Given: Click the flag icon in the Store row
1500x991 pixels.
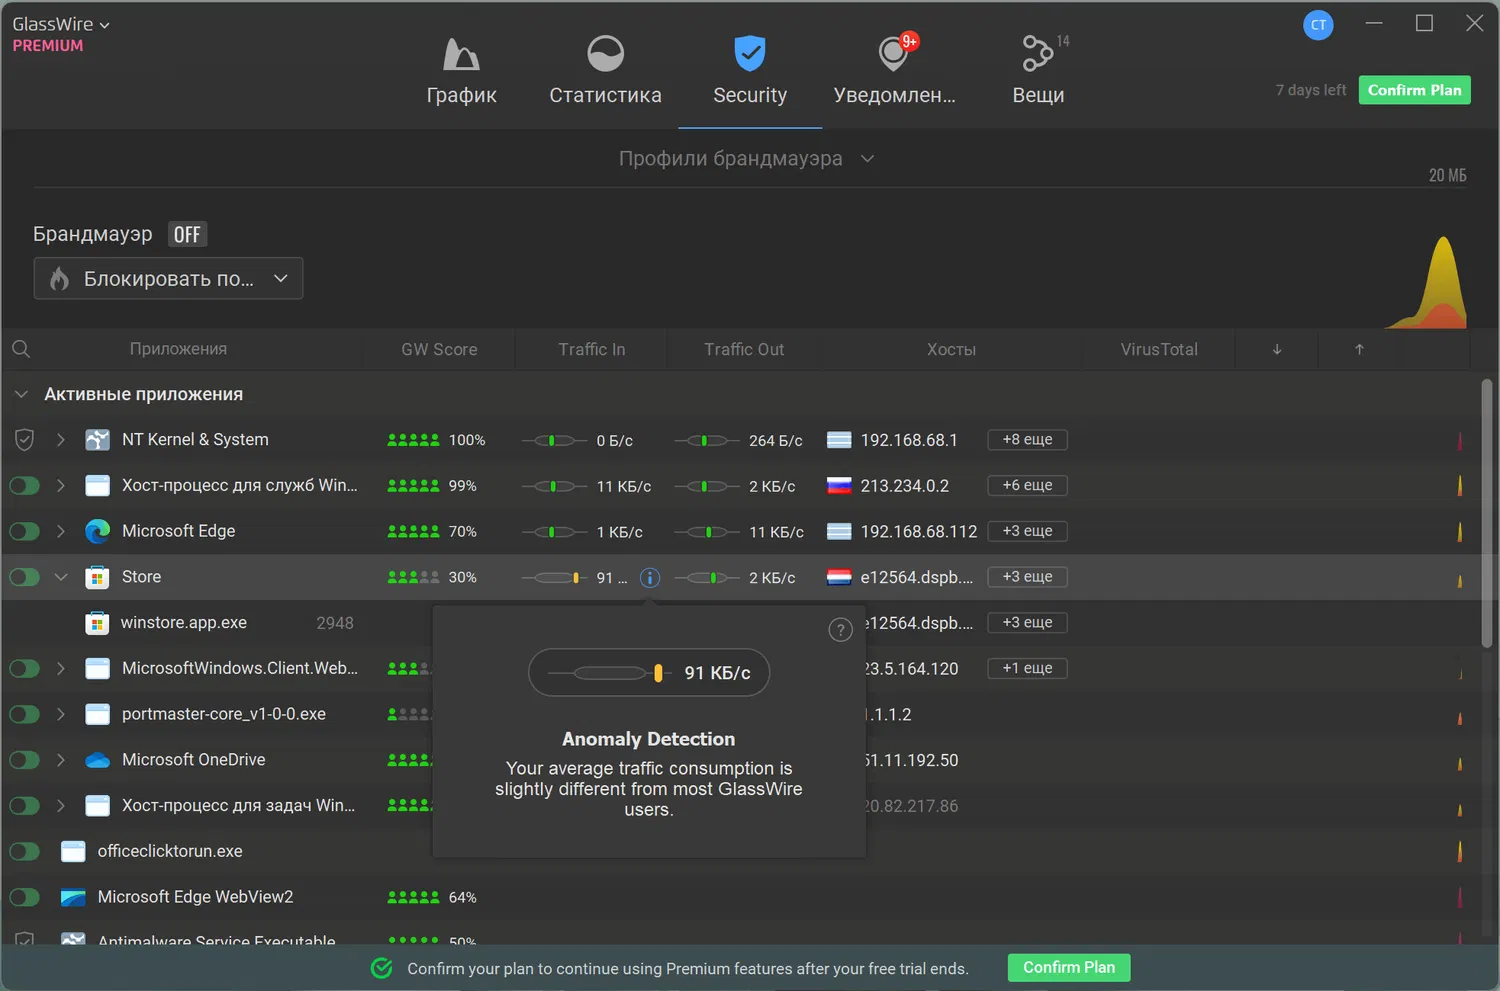Looking at the screenshot, I should coord(839,577).
